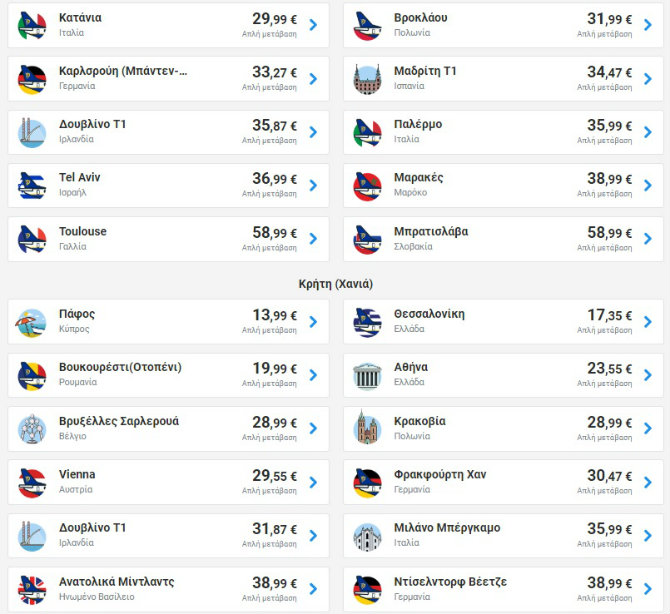Click the Μιλάνο Μπέργκαμο cathedral icon
Viewport: 670px width, 614px height.
click(368, 536)
